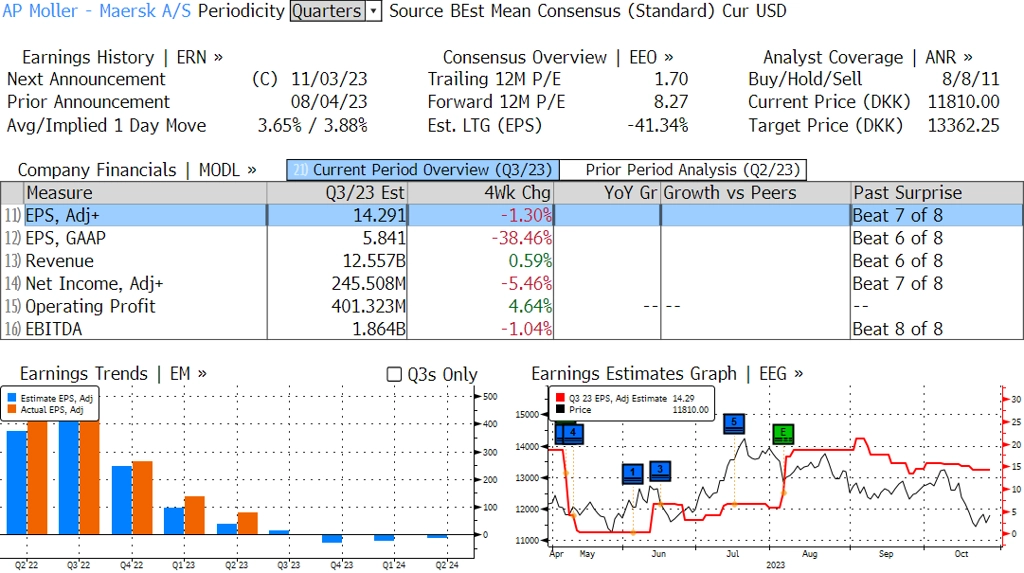Screen dimensions: 1024x573
Task: Click AP Moller - Maersk A/S company name
Action: pyautogui.click(x=97, y=11)
